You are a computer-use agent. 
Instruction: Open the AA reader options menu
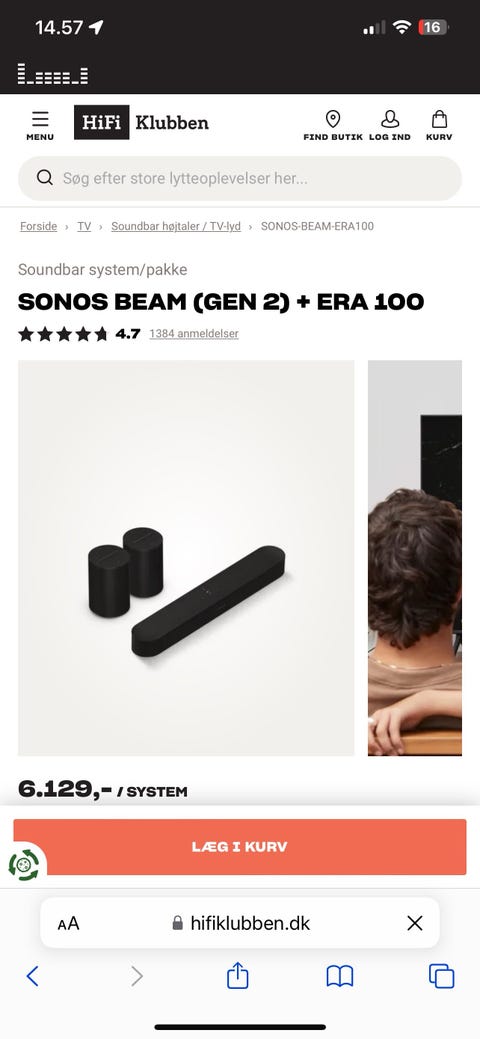(68, 923)
